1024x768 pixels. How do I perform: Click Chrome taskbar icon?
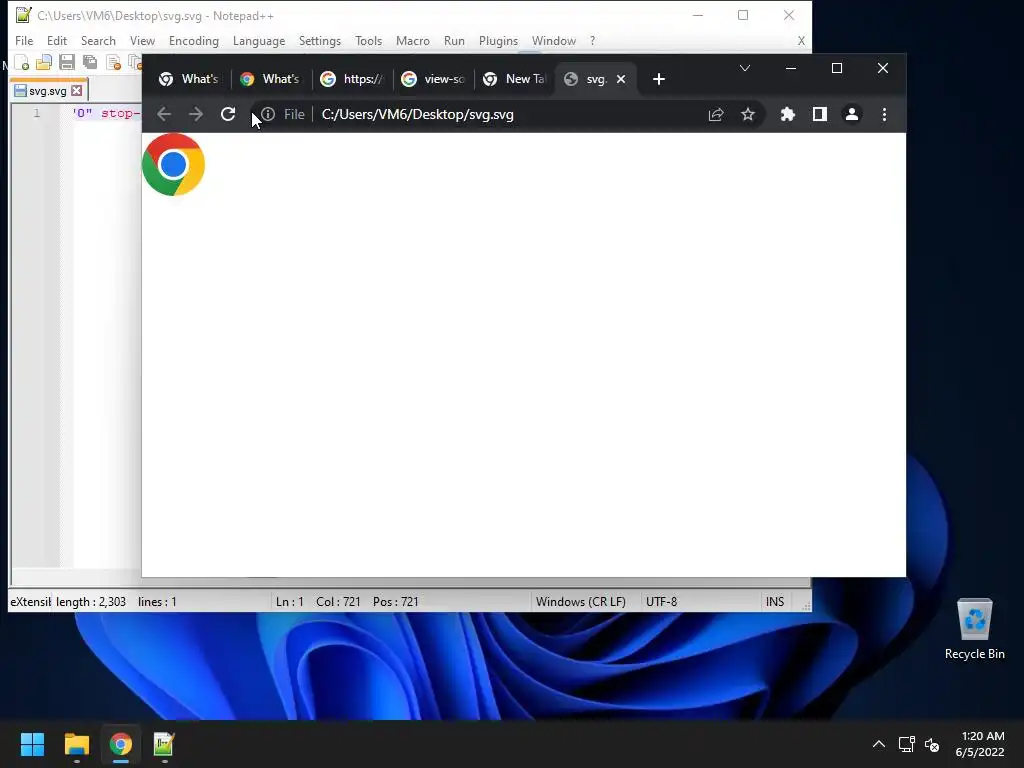pos(121,744)
